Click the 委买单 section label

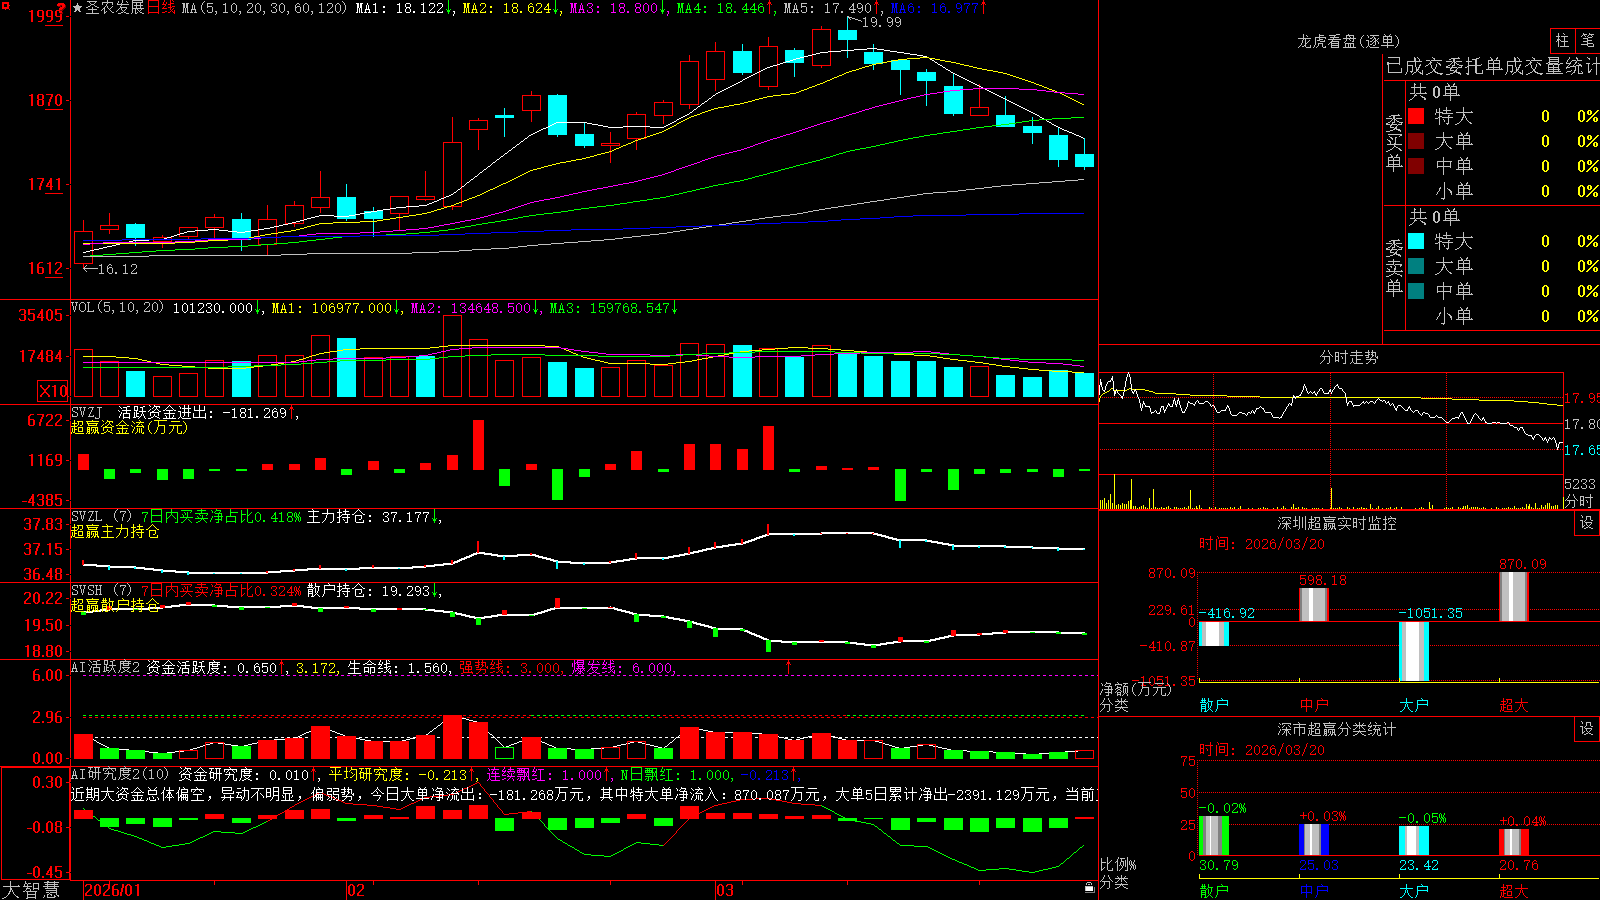(1394, 143)
